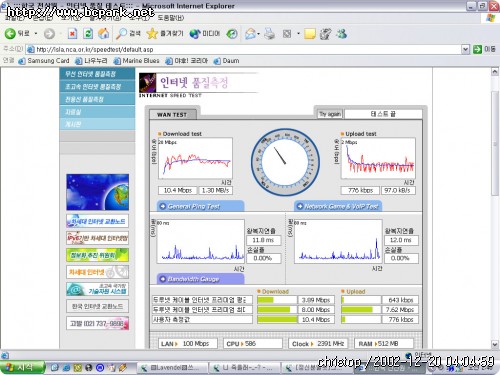Screen dimensions: 500x375
Task: Click the Research notepad toolbar icon
Action: point(325,33)
